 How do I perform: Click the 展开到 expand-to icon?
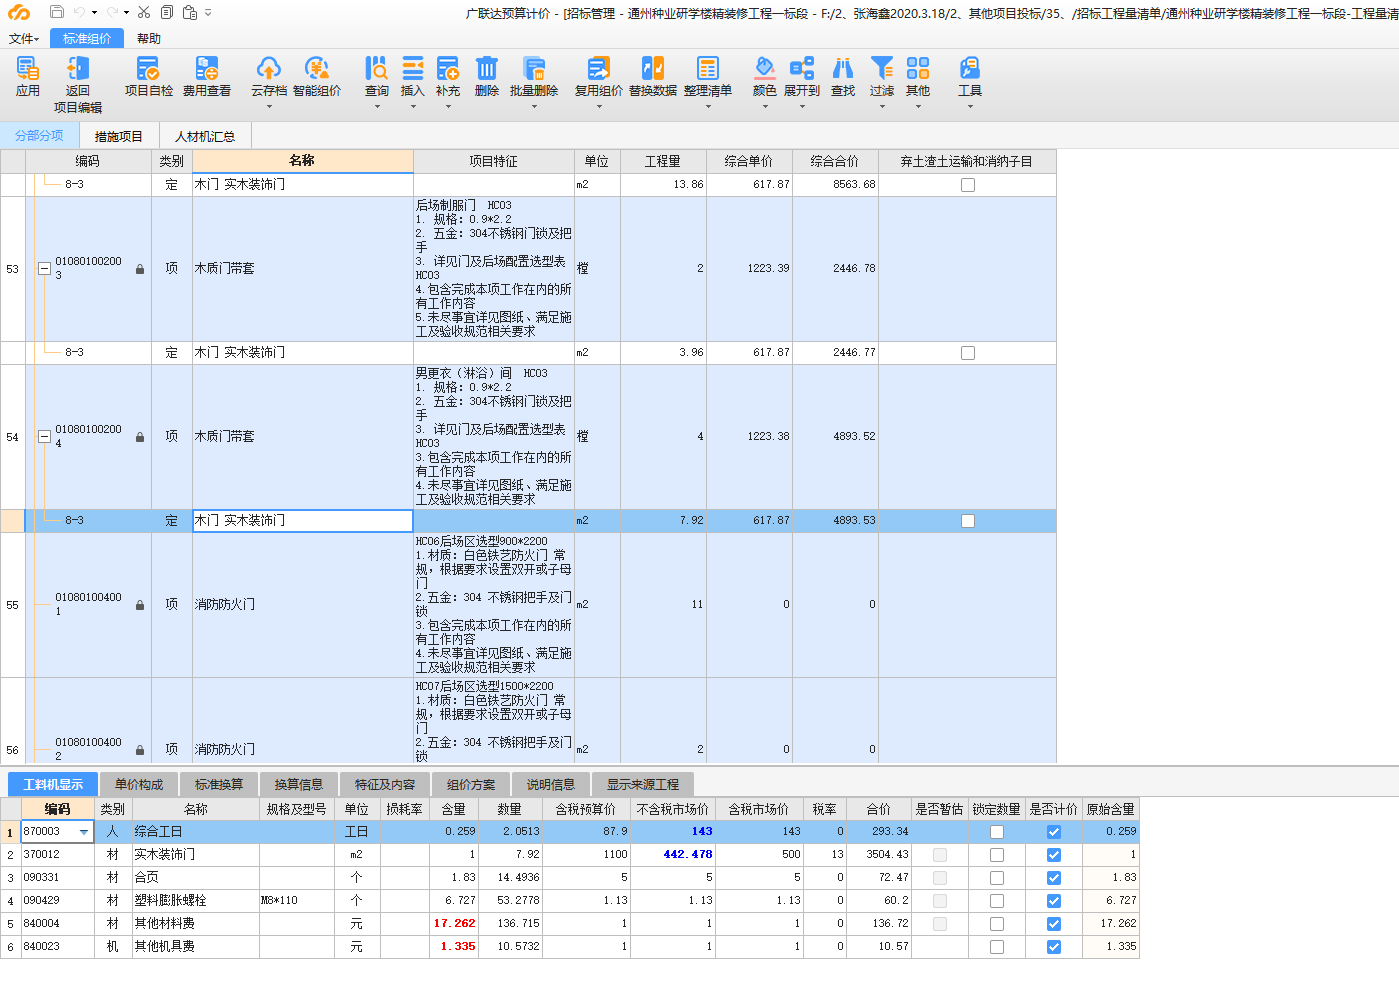click(x=802, y=68)
